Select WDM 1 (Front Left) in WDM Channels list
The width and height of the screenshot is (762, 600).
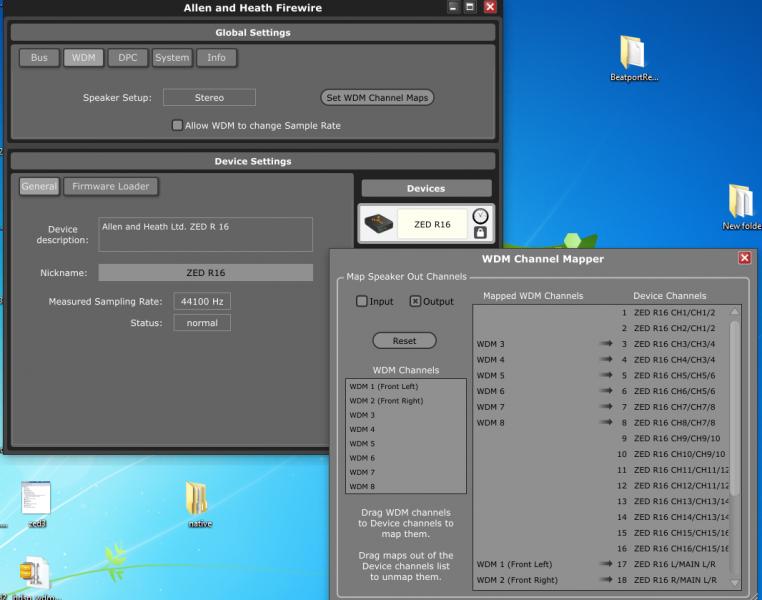pyautogui.click(x=406, y=386)
